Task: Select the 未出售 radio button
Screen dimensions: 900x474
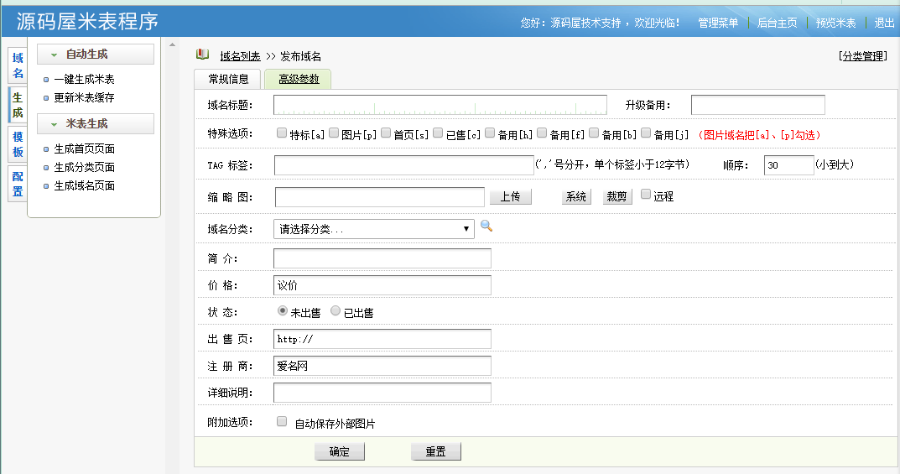Action: tap(282, 310)
